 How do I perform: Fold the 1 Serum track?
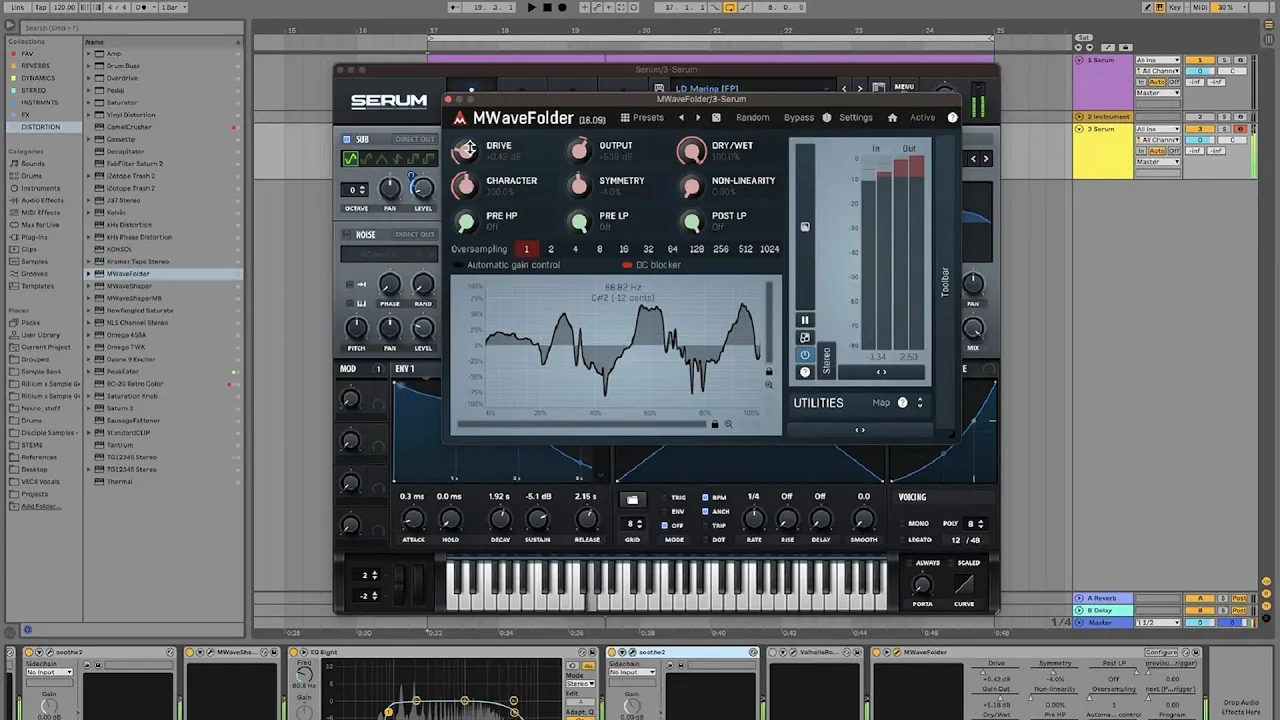1080,60
